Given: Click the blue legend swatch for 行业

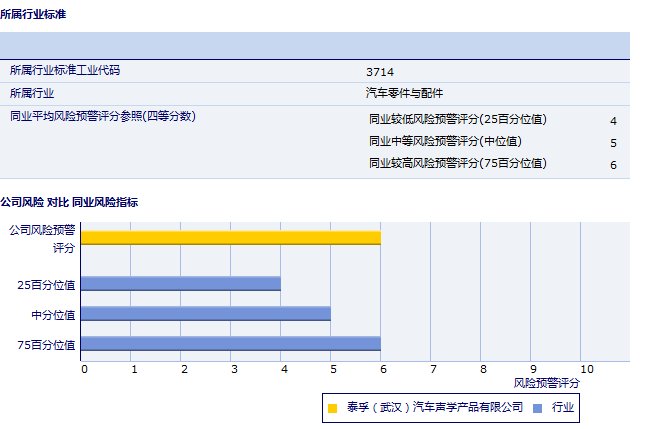Looking at the screenshot, I should pyautogui.click(x=538, y=408).
